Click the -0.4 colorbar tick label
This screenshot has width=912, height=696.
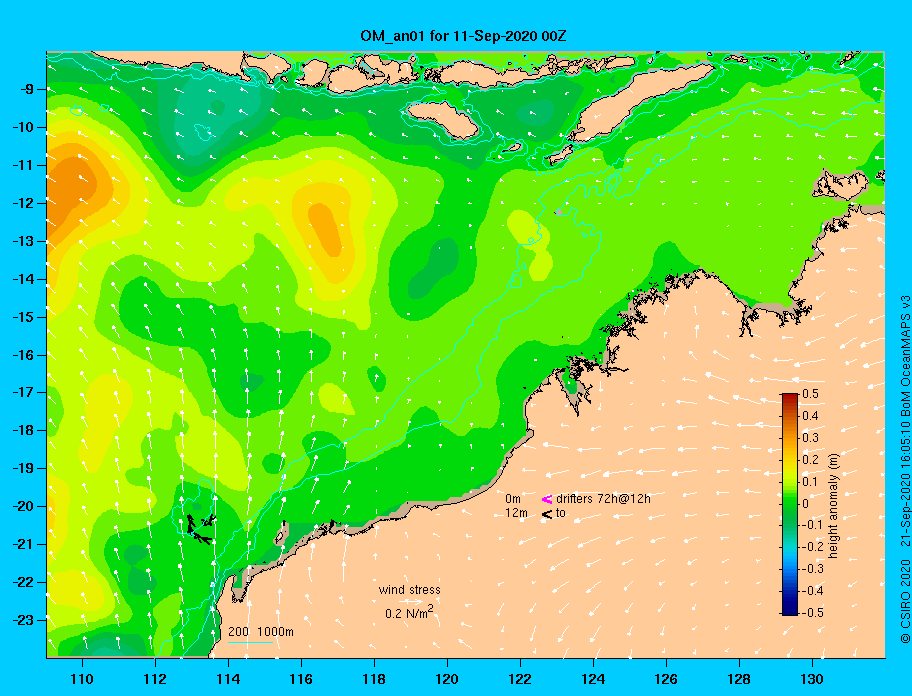[x=812, y=591]
